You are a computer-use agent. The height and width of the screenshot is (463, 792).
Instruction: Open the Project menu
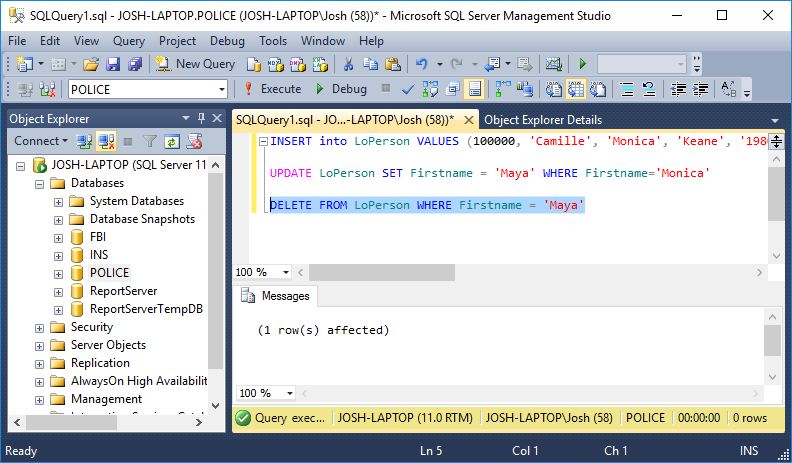point(177,41)
